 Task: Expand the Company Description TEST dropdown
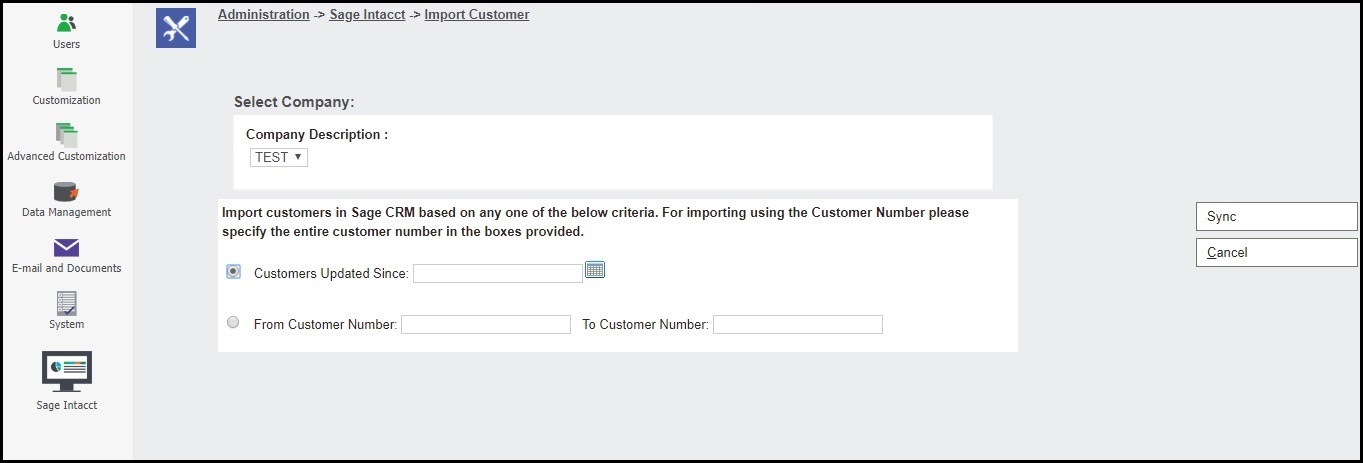pos(279,157)
